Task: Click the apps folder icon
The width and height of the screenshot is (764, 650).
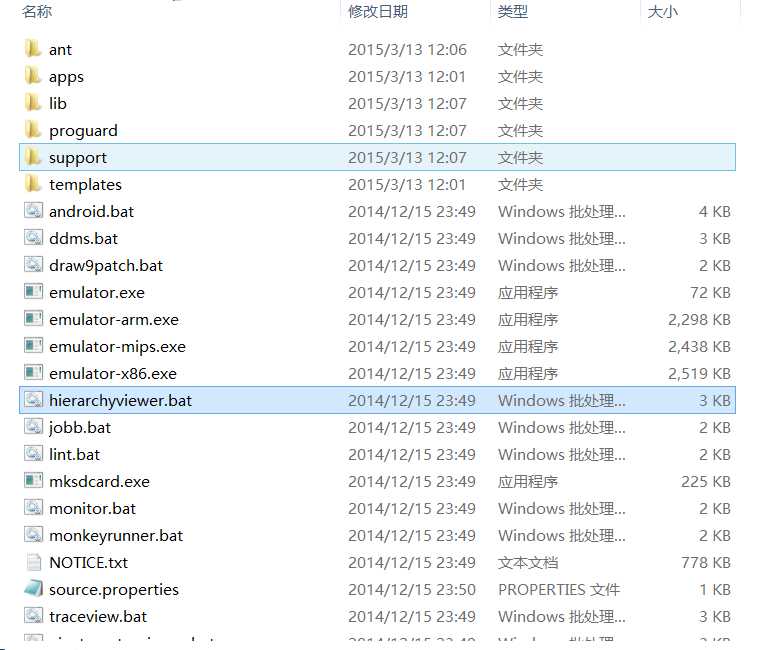Action: point(33,76)
